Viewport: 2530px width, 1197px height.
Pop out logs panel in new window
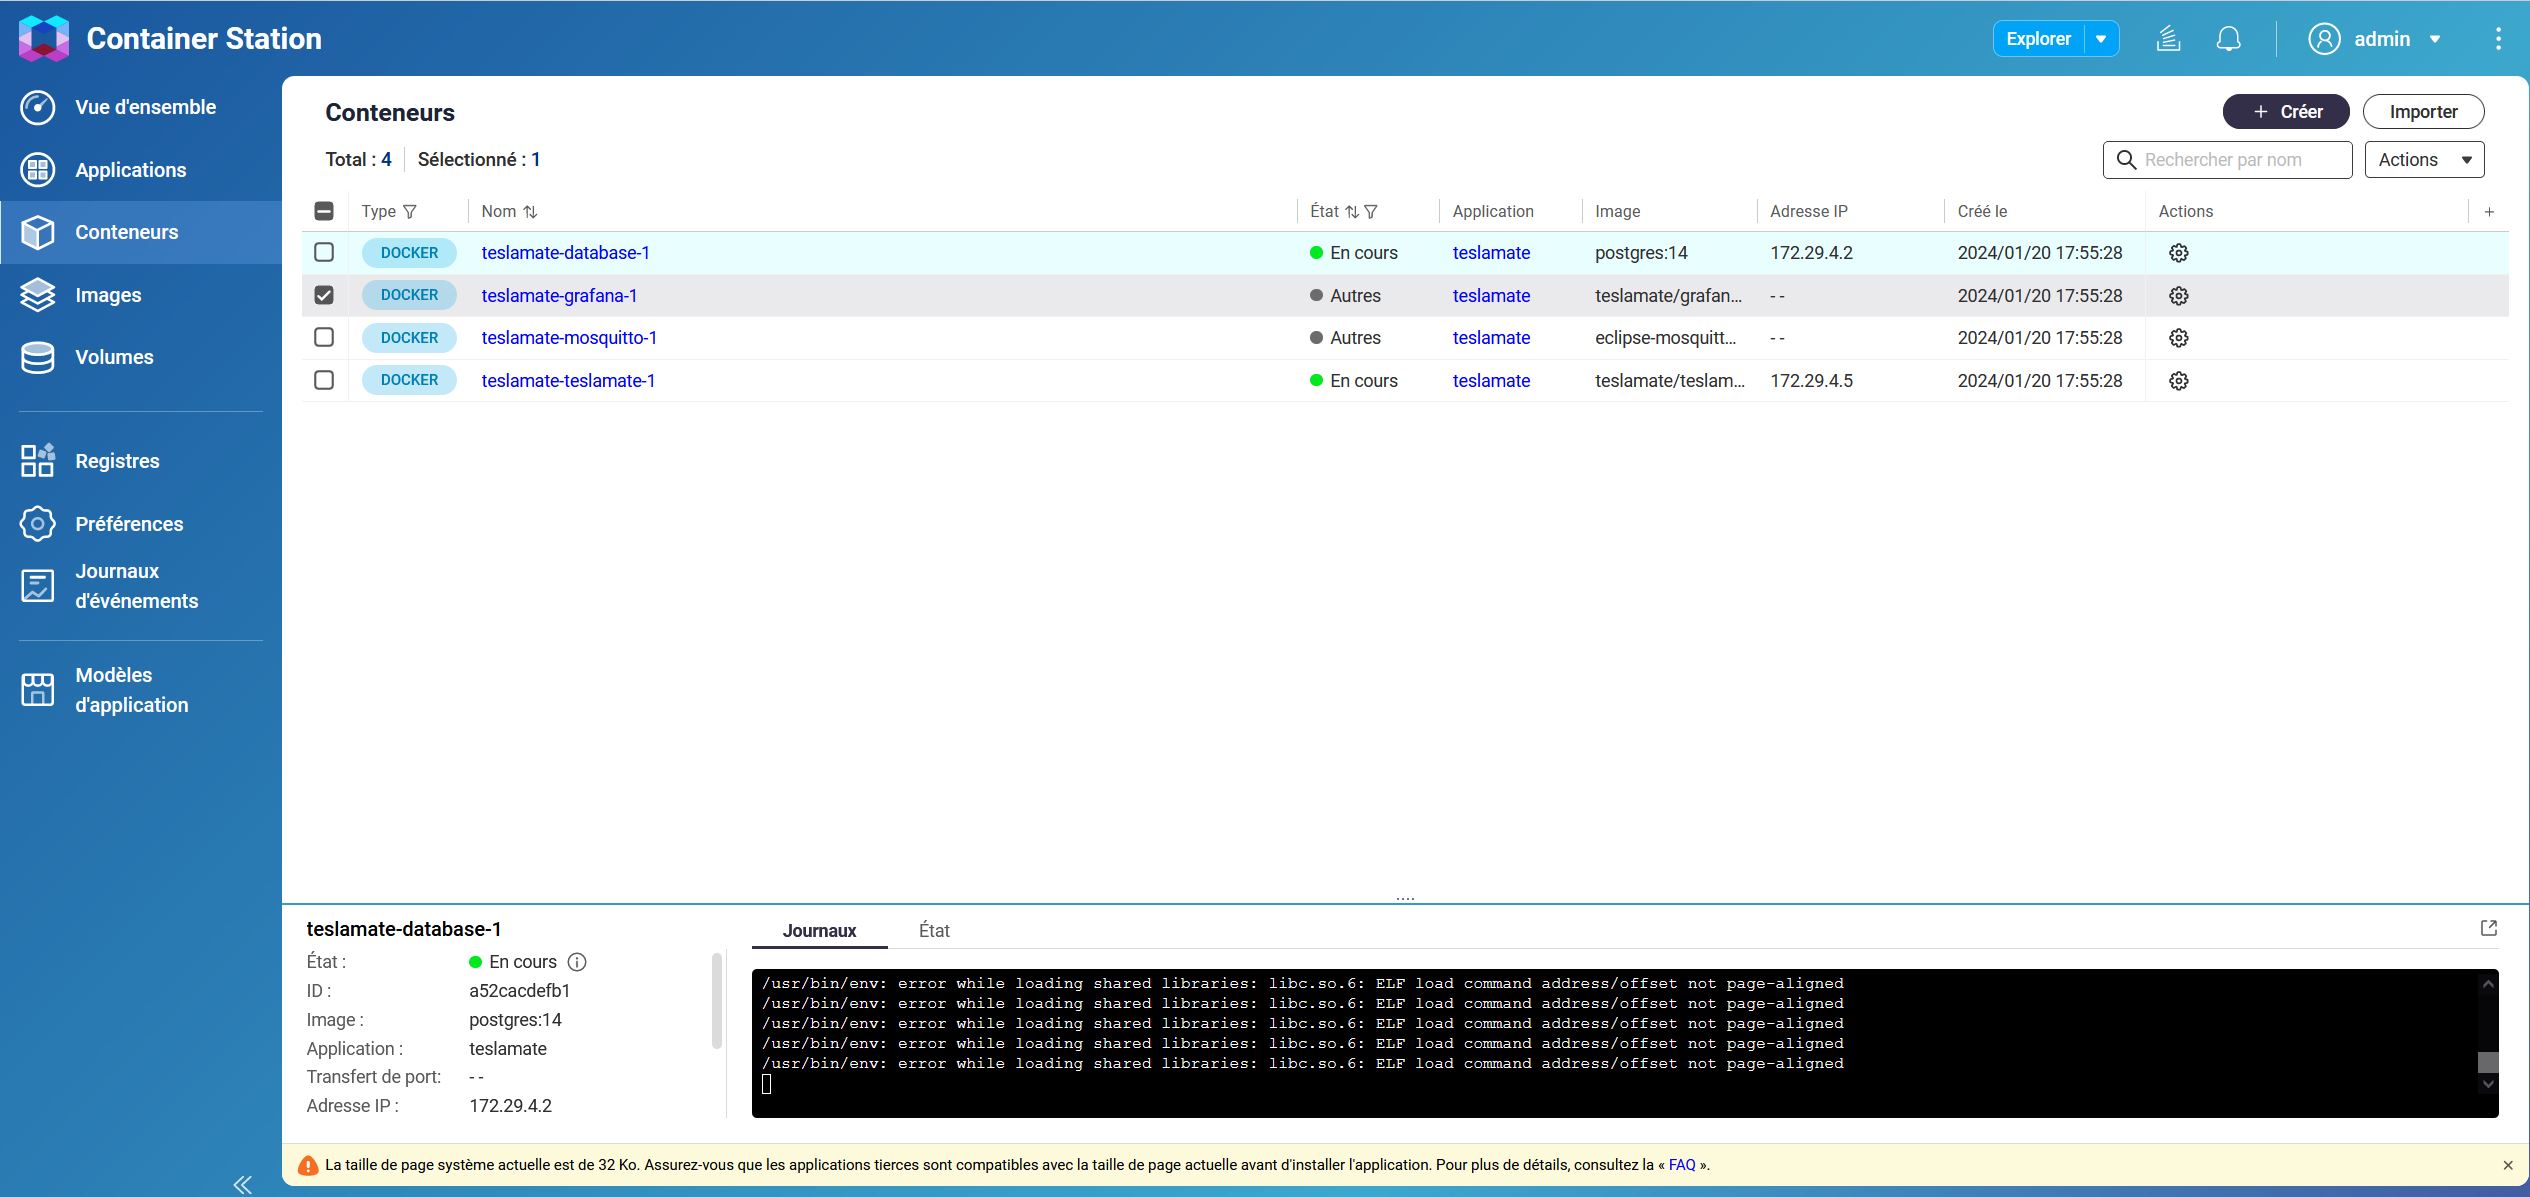pyautogui.click(x=2488, y=928)
